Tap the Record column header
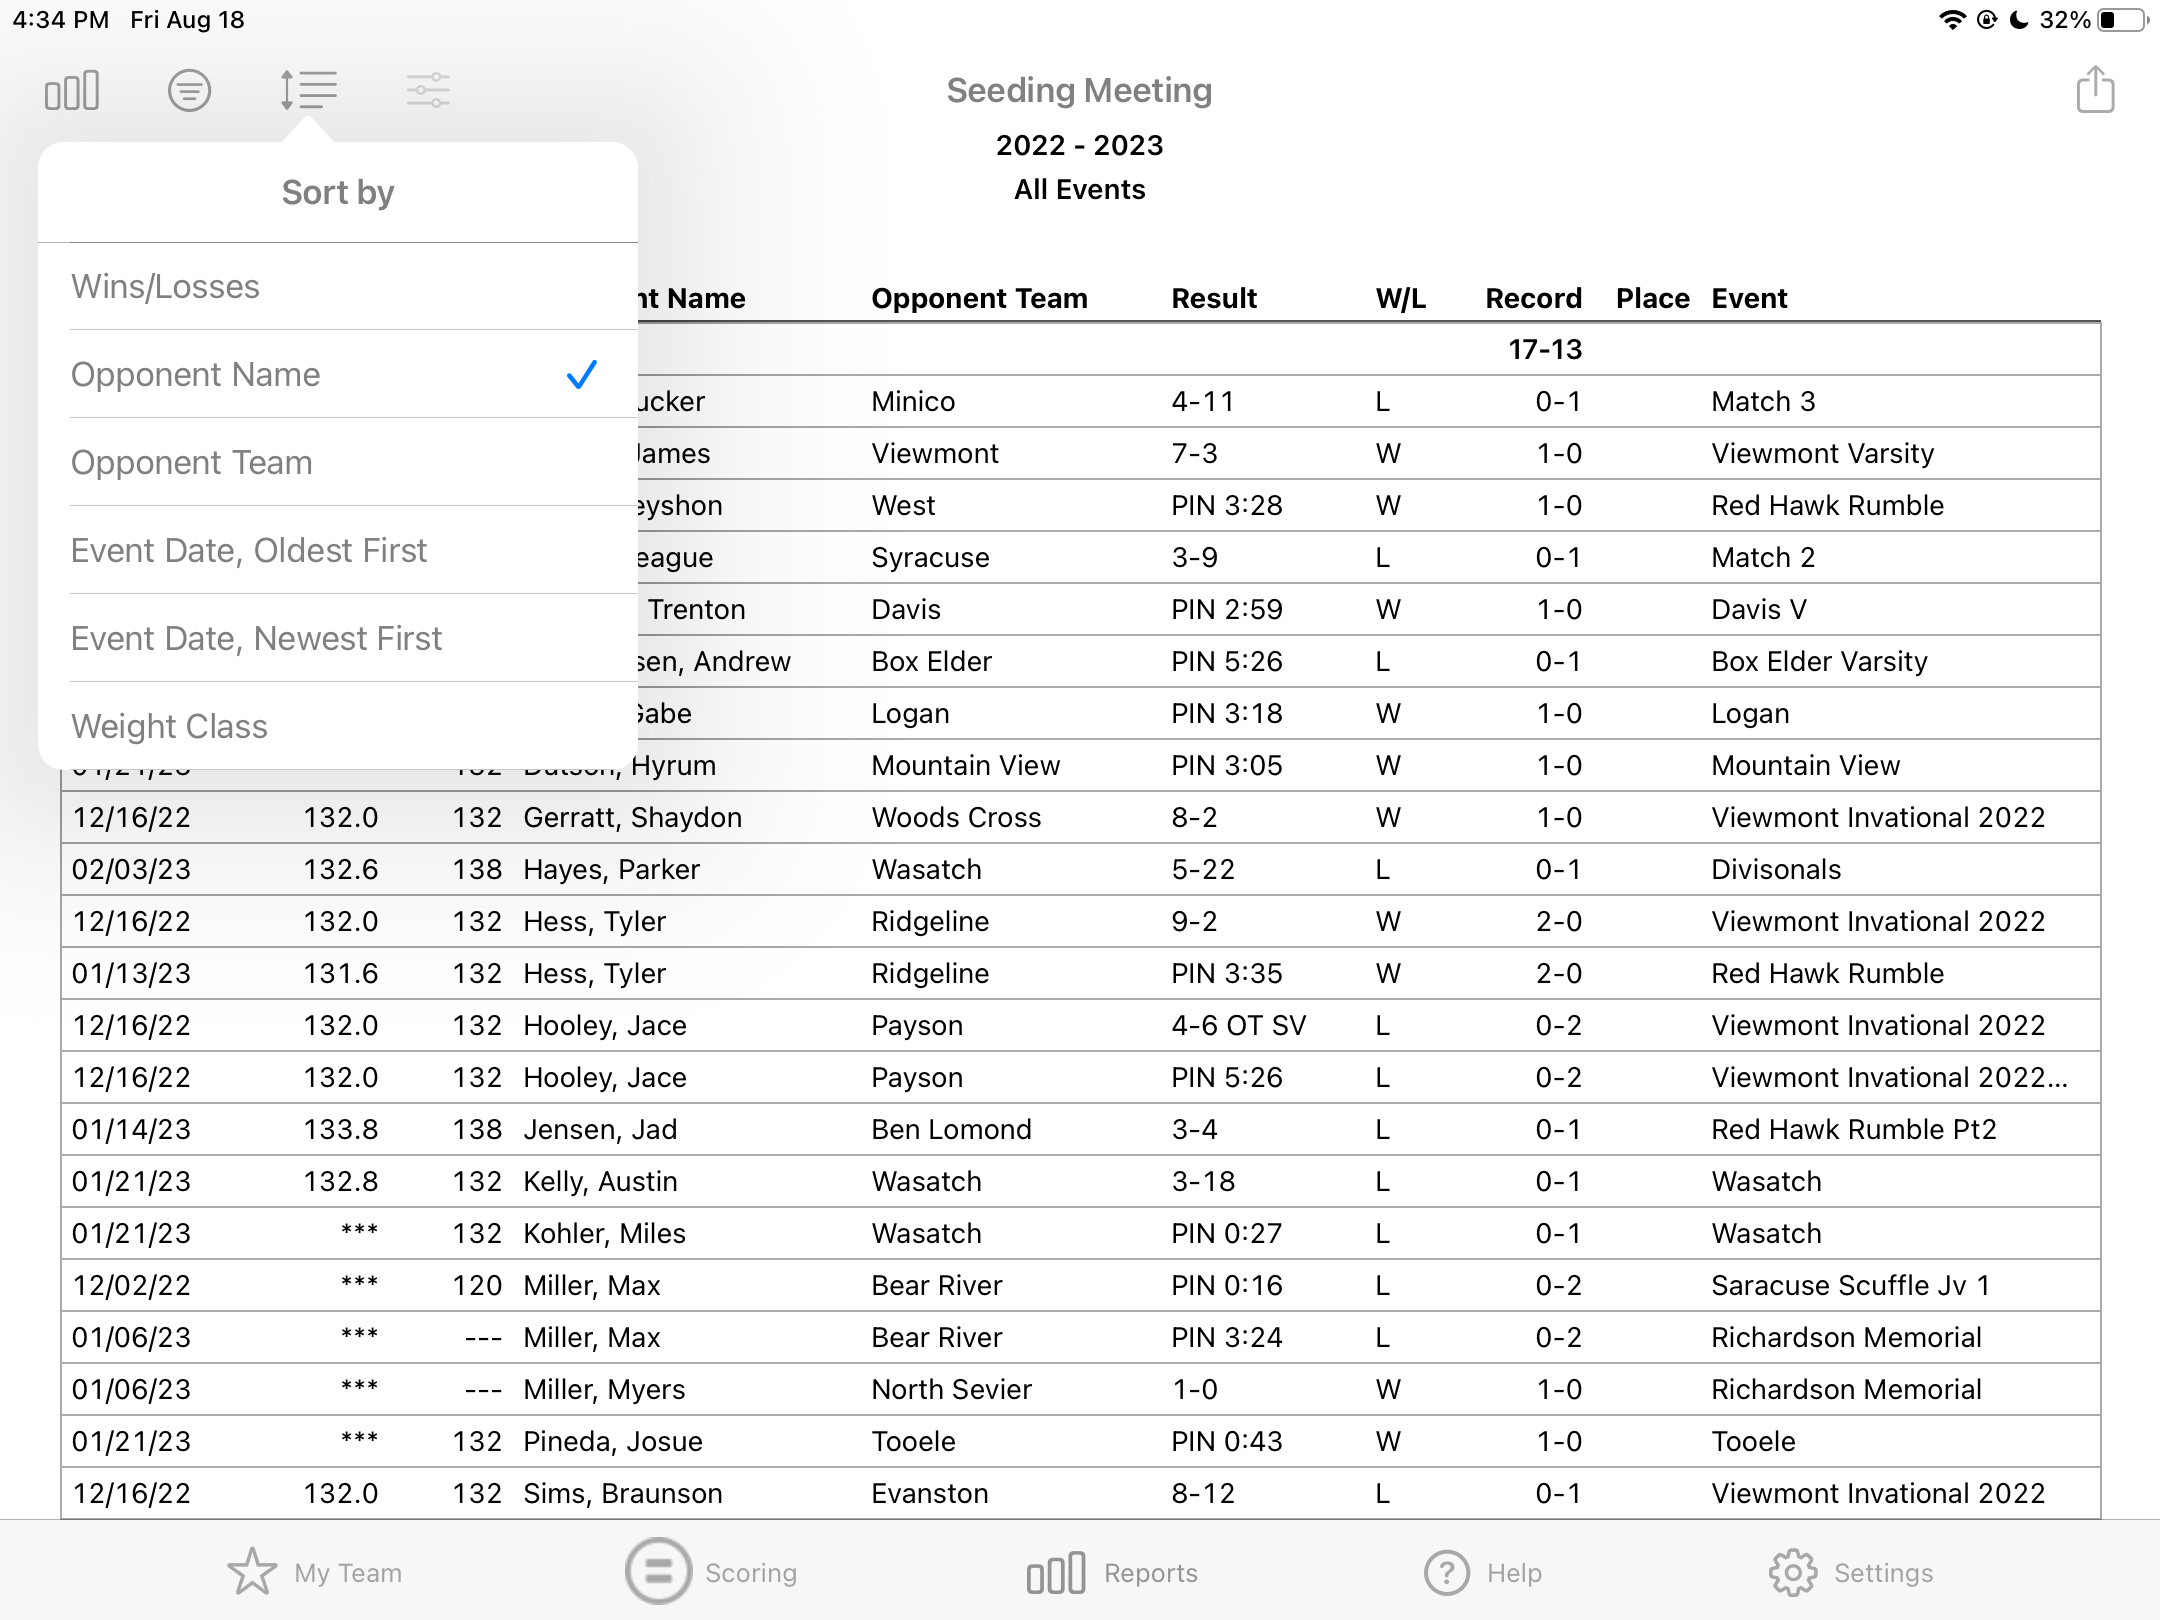 click(1533, 298)
